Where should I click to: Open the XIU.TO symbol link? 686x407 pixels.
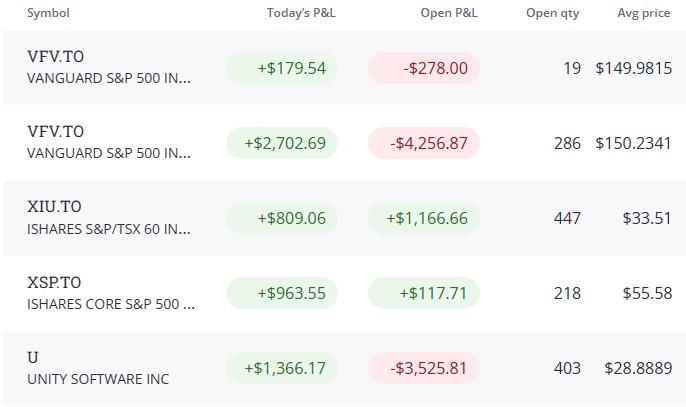pyautogui.click(x=54, y=207)
